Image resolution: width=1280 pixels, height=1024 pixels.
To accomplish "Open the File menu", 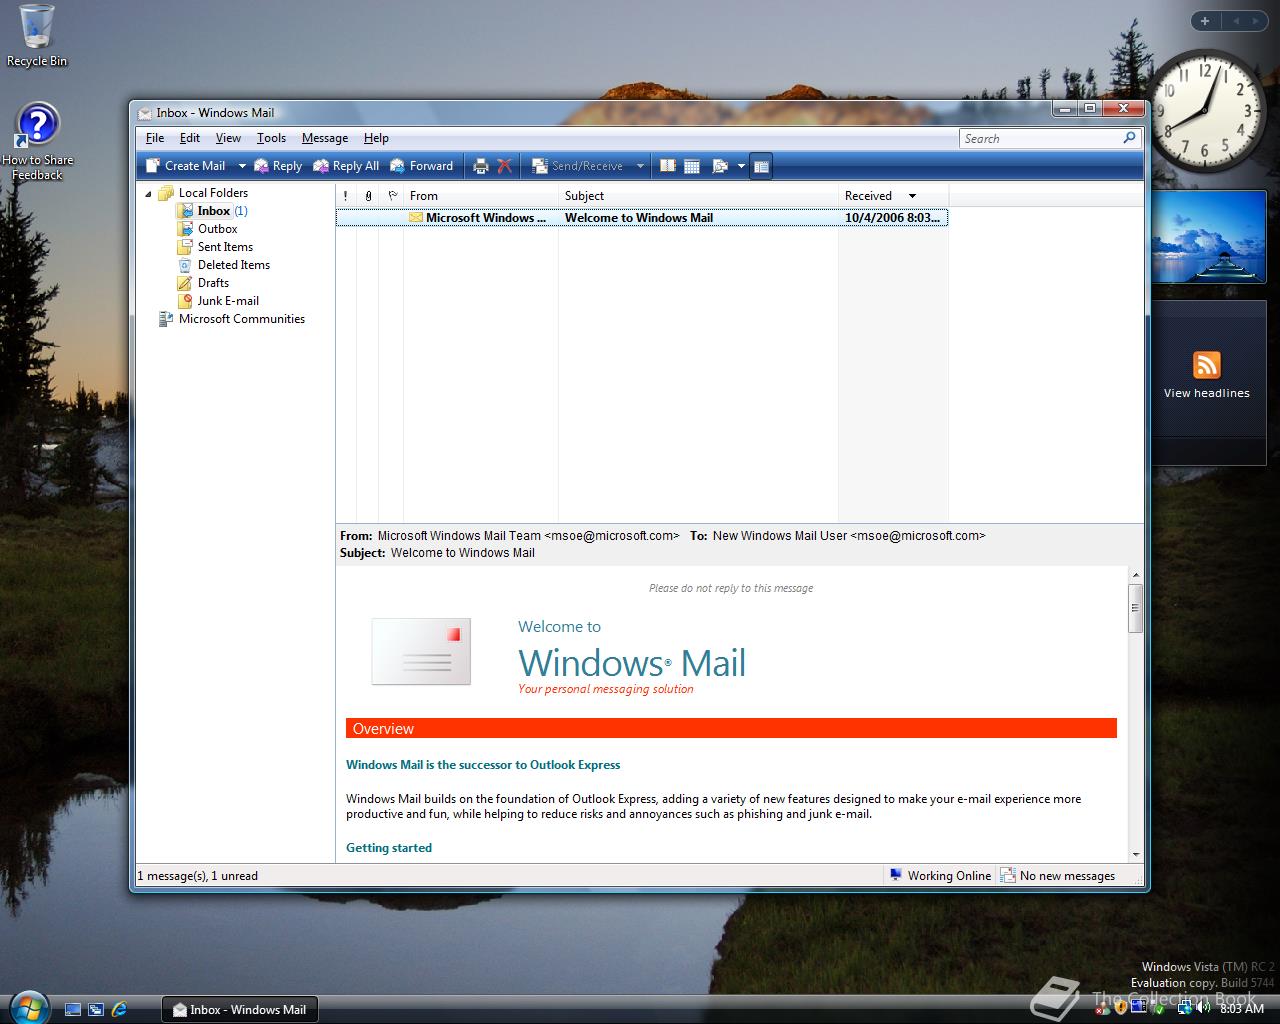I will tap(155, 138).
